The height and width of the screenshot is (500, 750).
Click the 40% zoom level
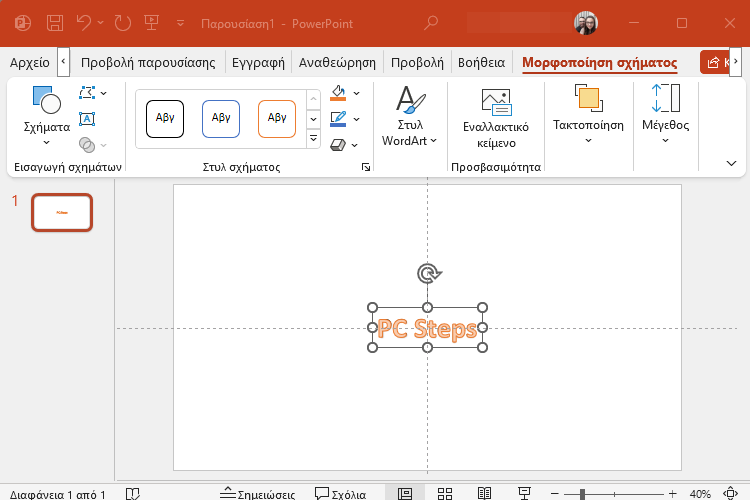700,494
